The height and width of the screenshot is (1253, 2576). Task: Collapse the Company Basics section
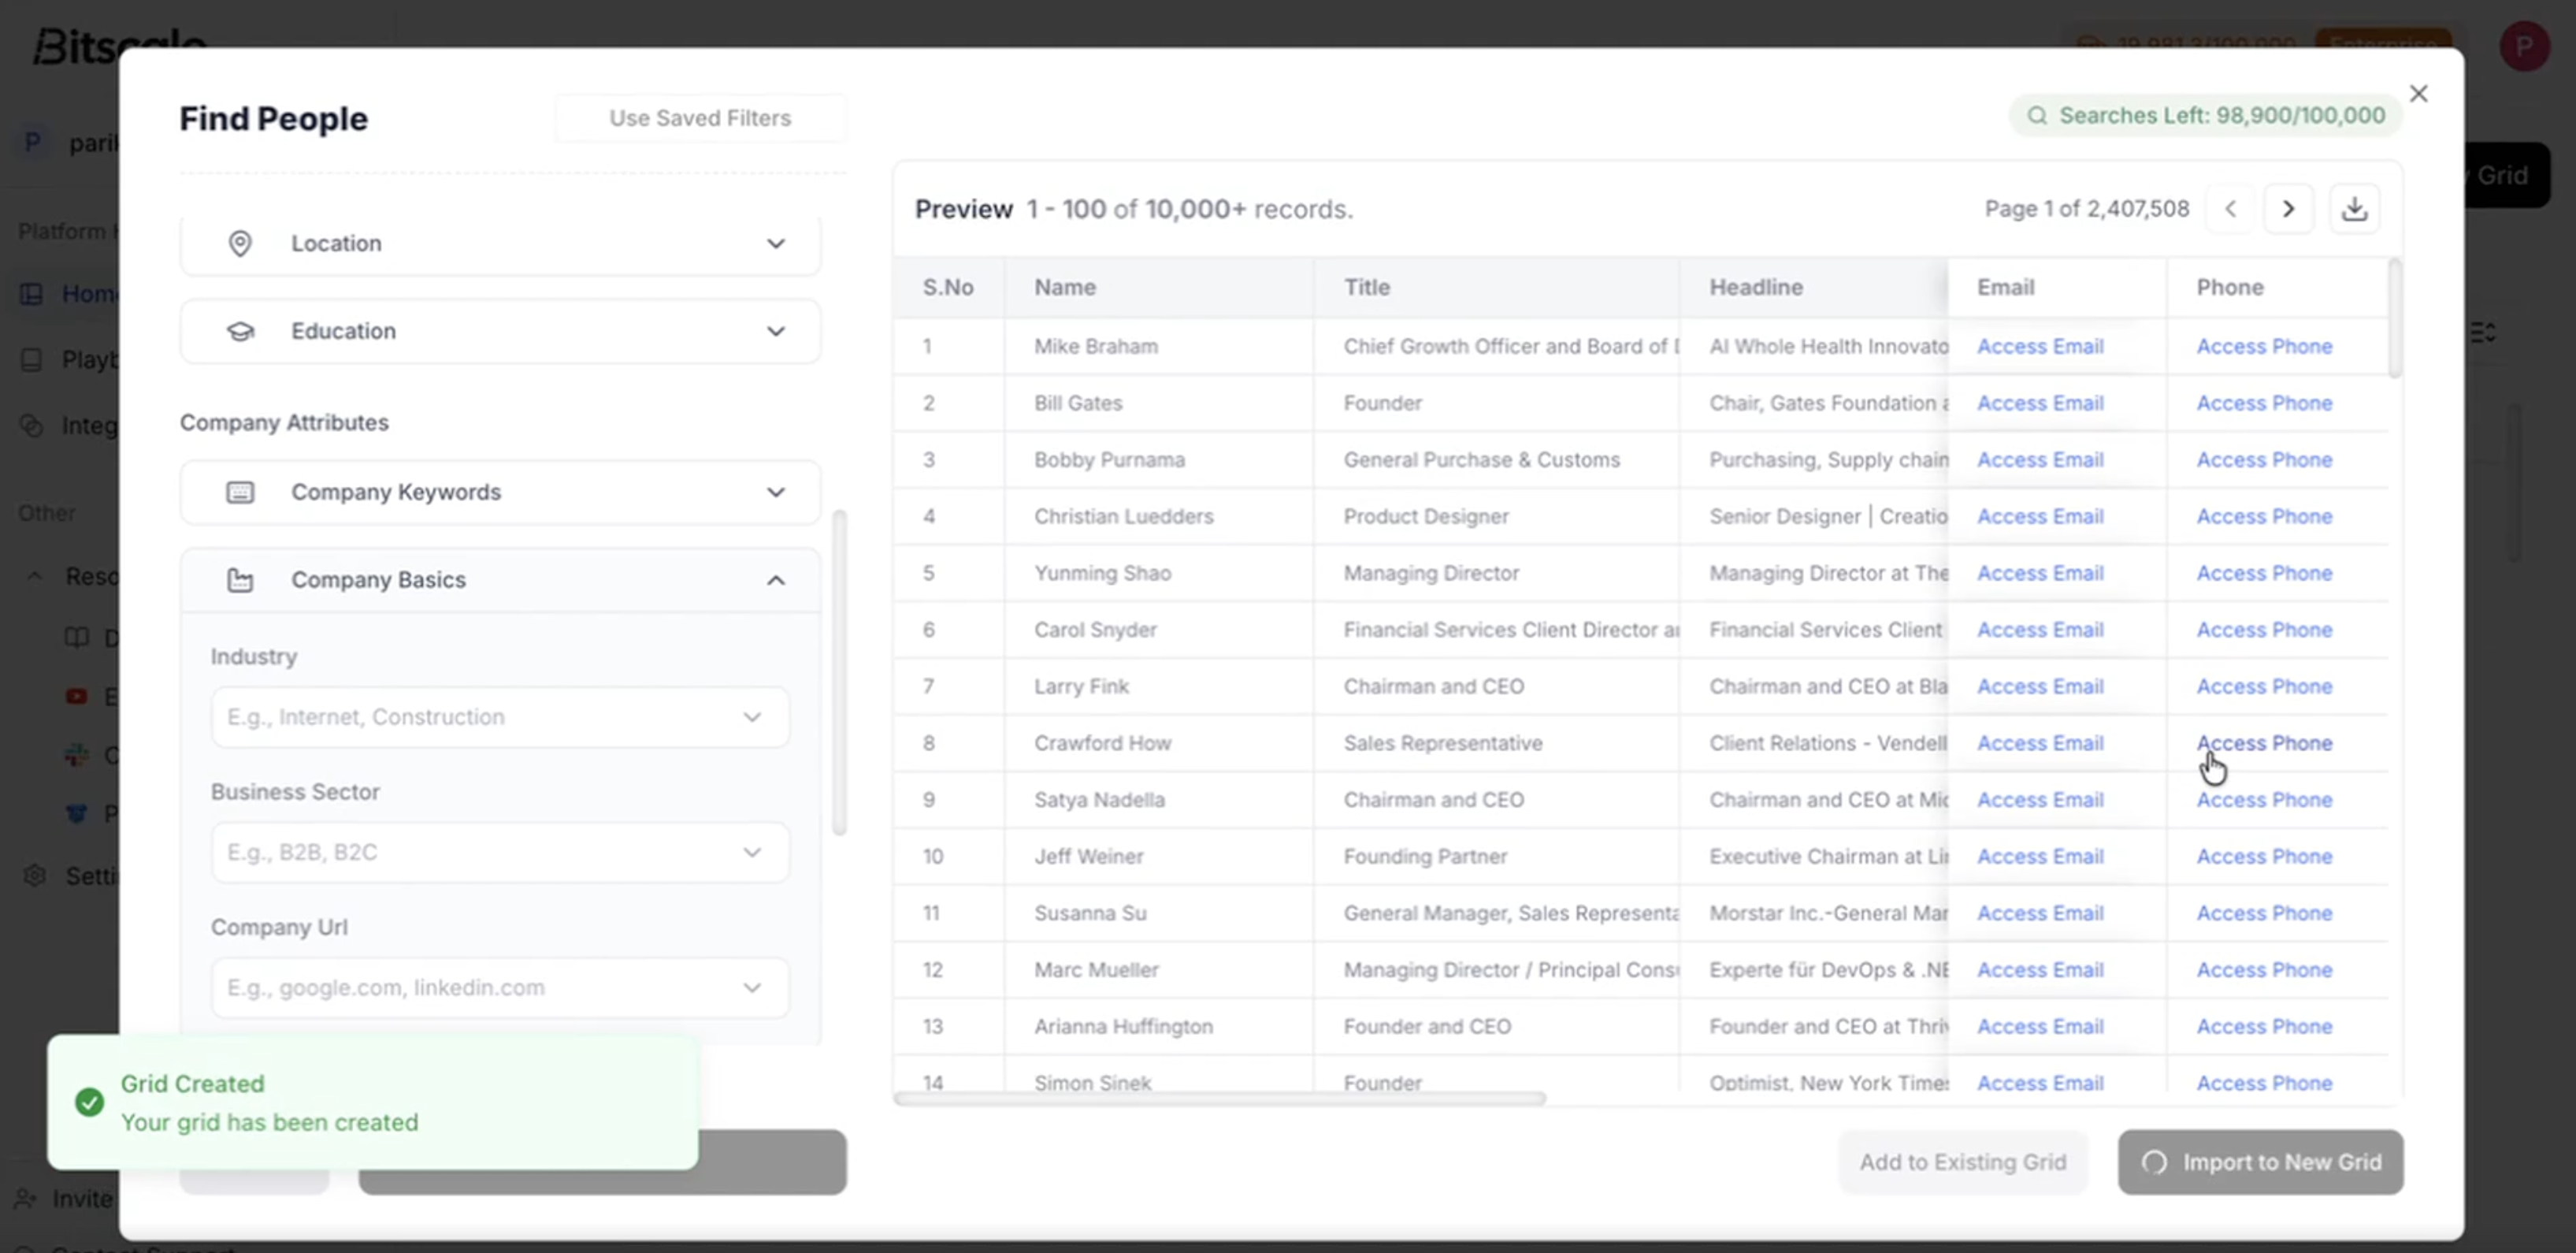[775, 580]
